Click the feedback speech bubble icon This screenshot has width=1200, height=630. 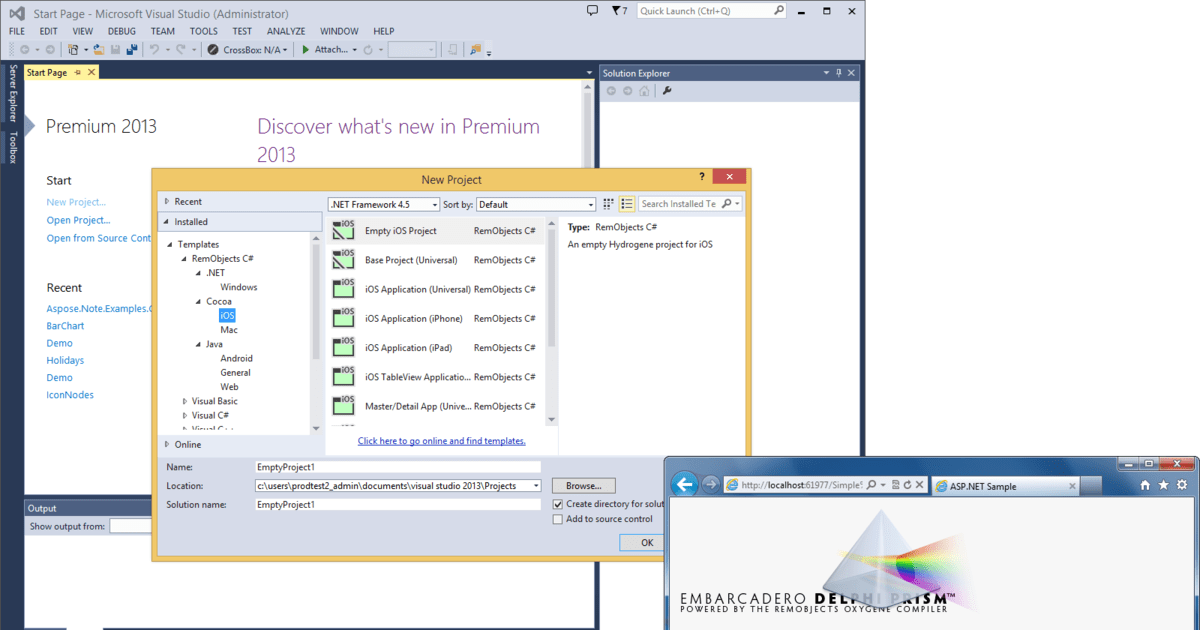point(592,11)
